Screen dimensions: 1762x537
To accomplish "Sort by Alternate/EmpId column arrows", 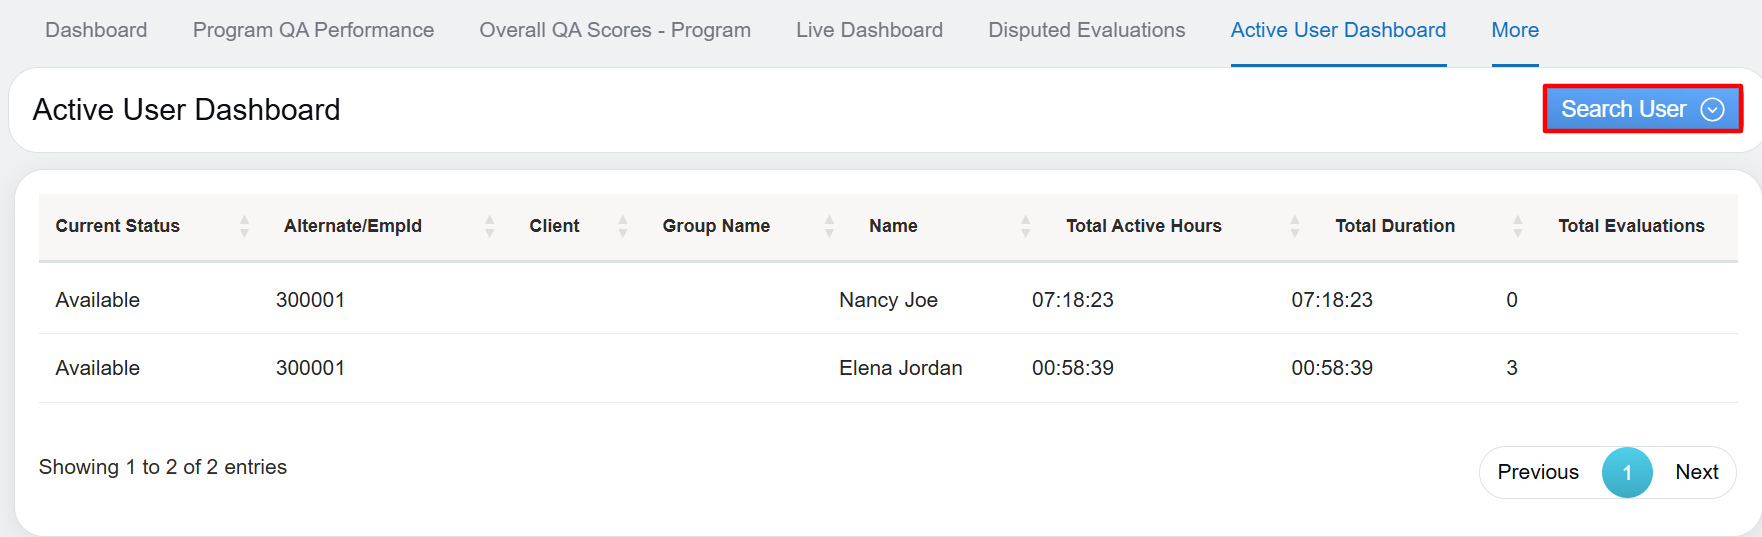I will coord(489,226).
